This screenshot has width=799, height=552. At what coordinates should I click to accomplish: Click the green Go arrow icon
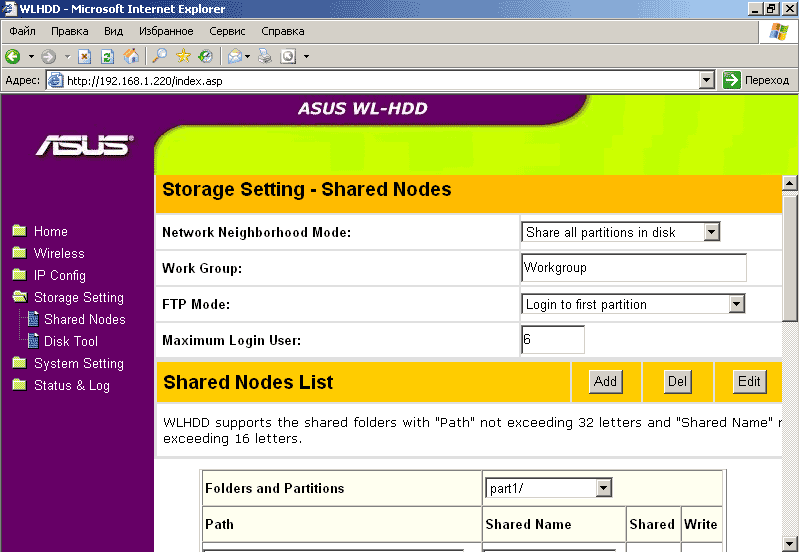point(732,80)
